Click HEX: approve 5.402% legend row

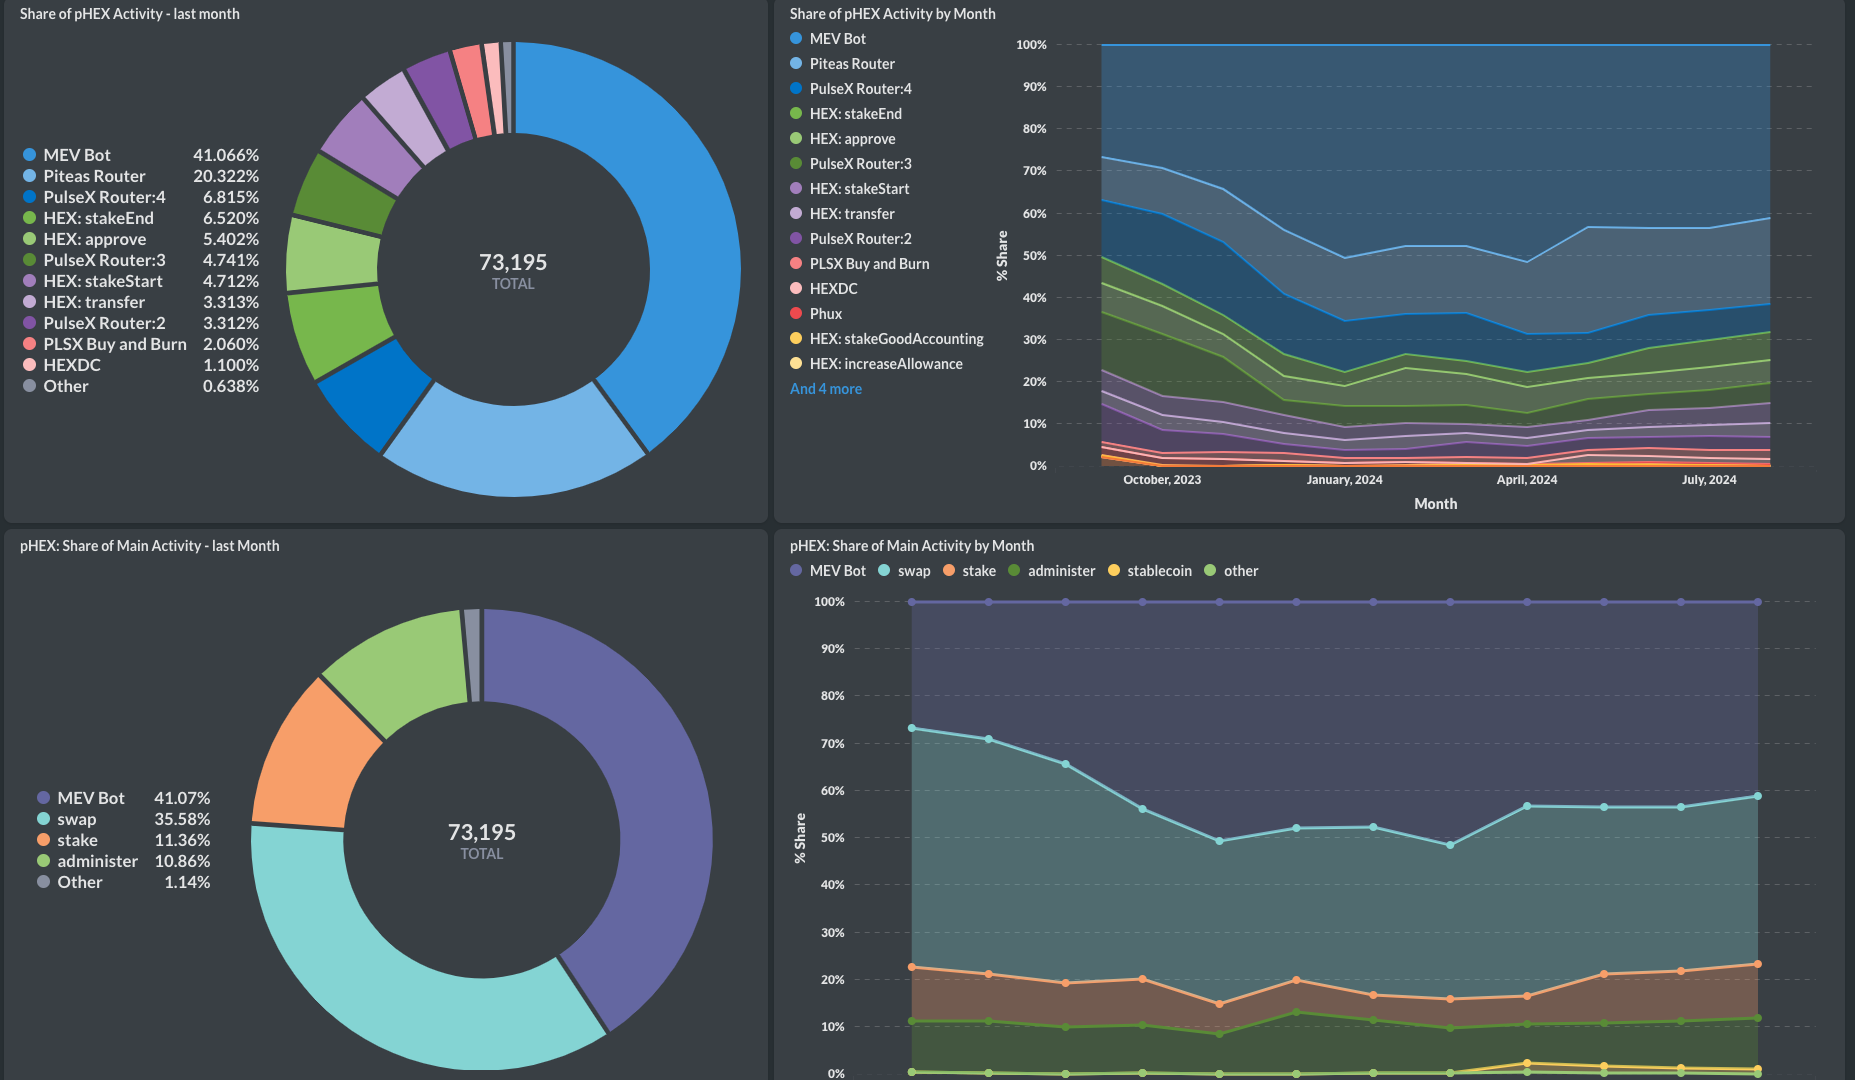141,239
